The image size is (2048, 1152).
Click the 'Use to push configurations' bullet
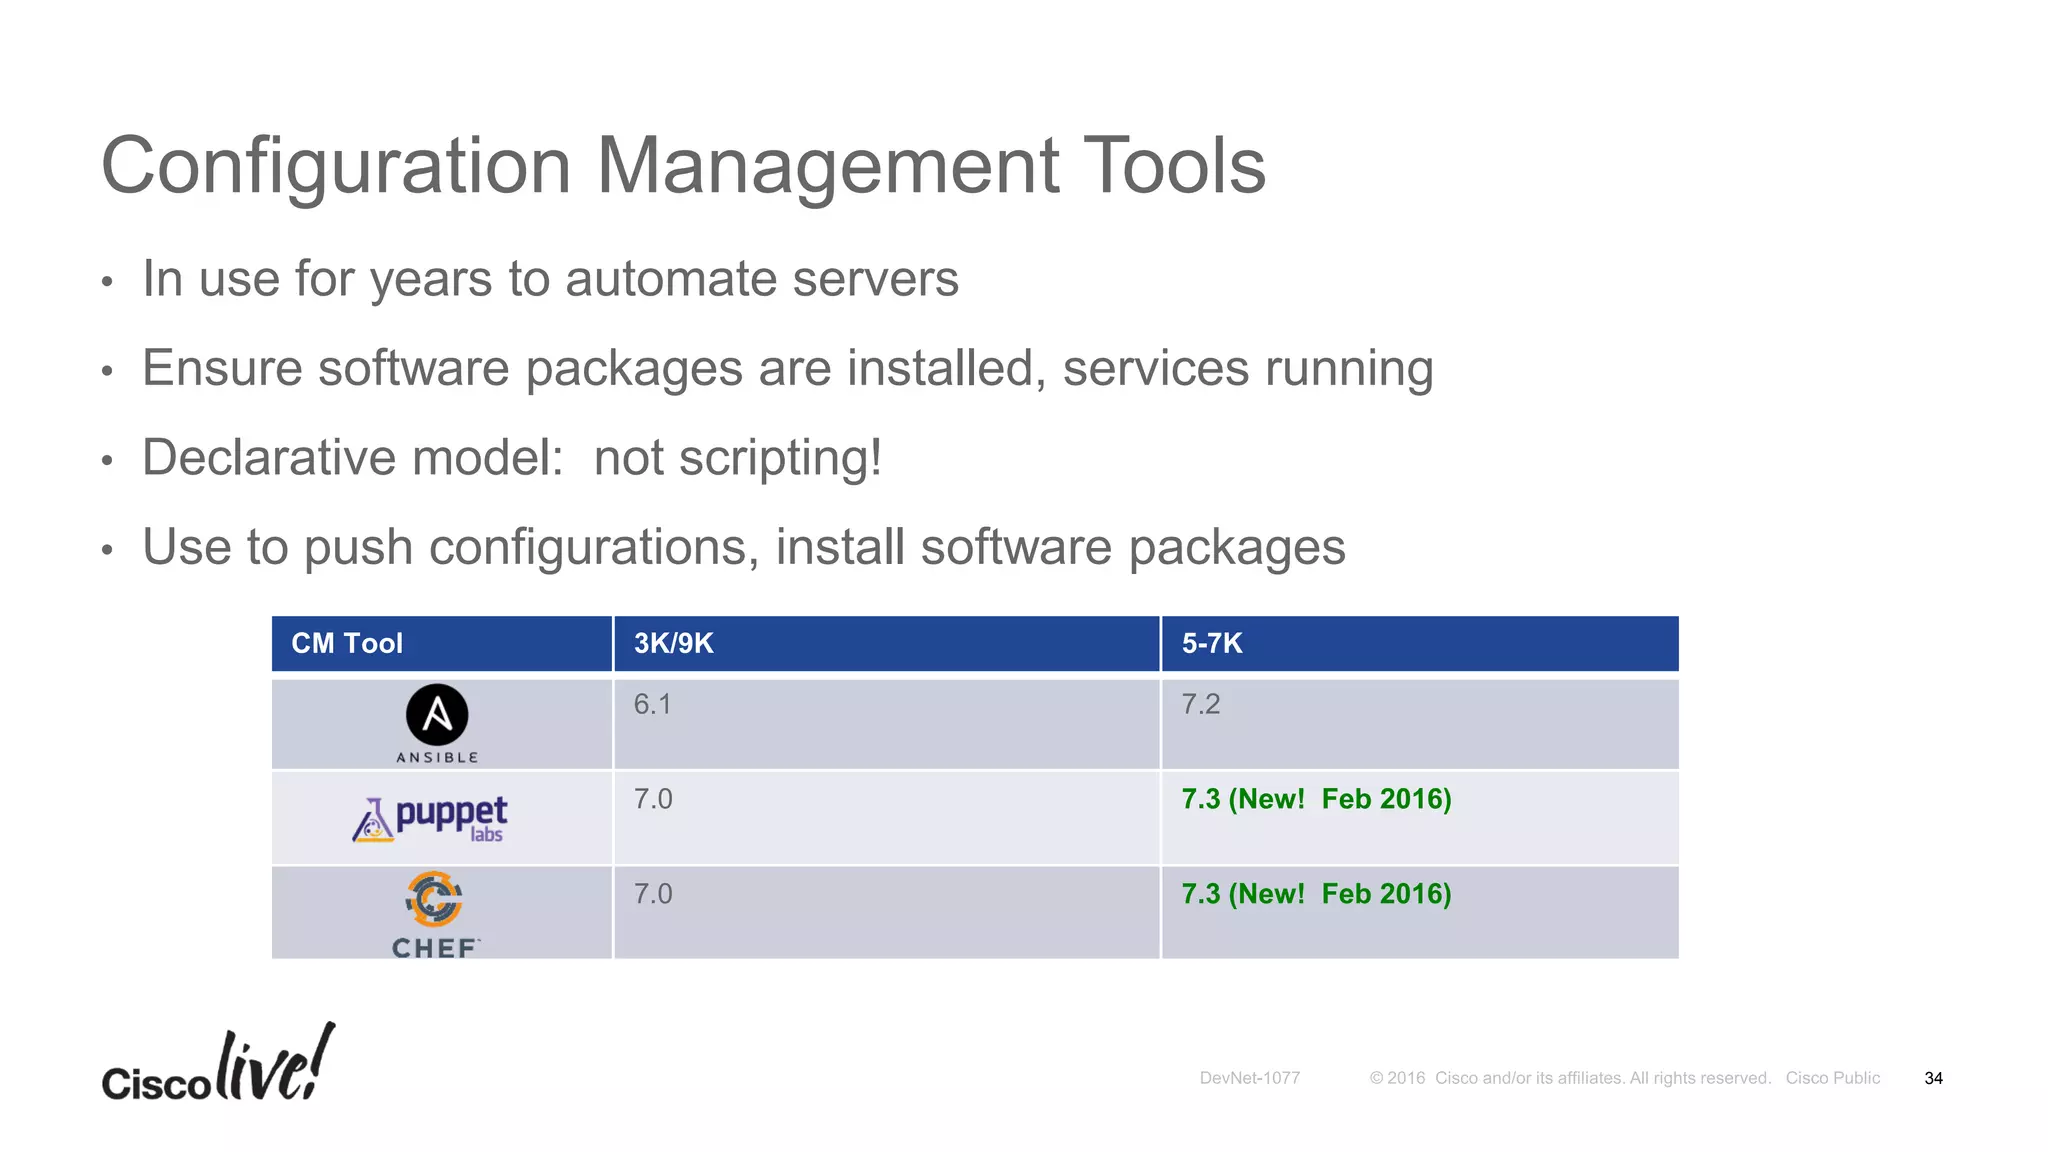pyautogui.click(x=743, y=548)
